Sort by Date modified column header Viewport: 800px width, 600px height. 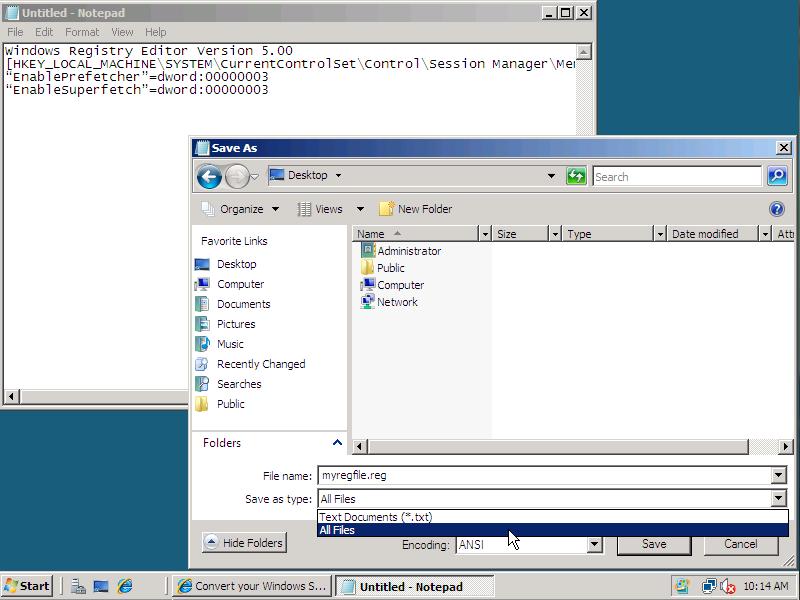pyautogui.click(x=713, y=234)
